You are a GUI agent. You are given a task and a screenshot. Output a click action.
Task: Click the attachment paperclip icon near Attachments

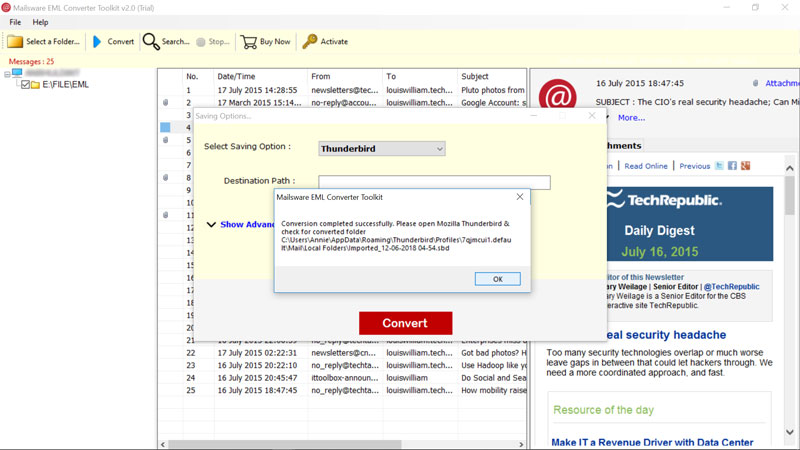point(756,83)
